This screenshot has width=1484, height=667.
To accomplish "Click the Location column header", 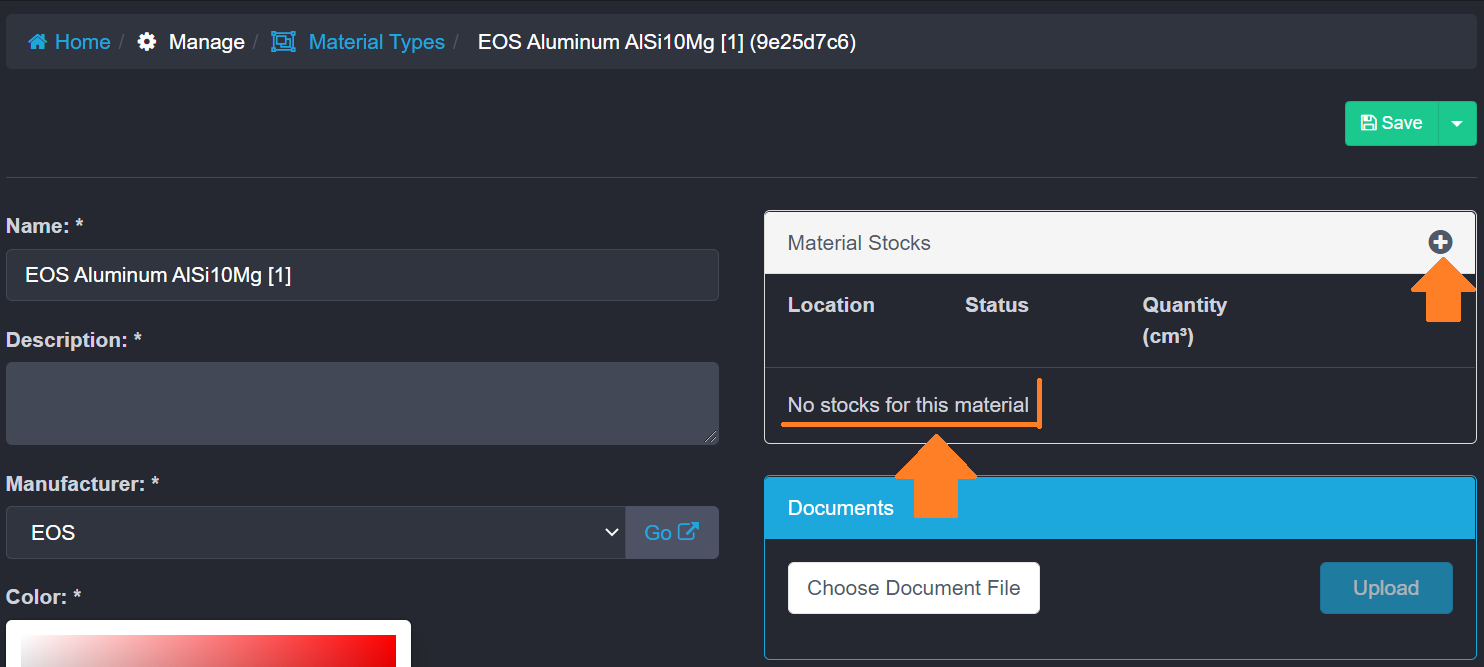I will click(x=830, y=305).
